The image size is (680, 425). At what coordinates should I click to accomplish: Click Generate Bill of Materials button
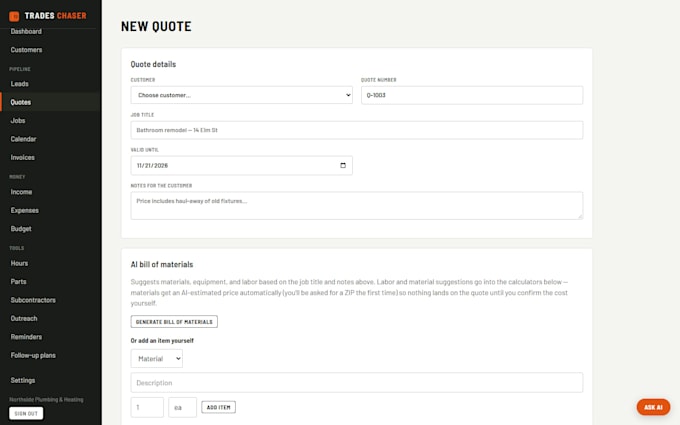tap(174, 322)
